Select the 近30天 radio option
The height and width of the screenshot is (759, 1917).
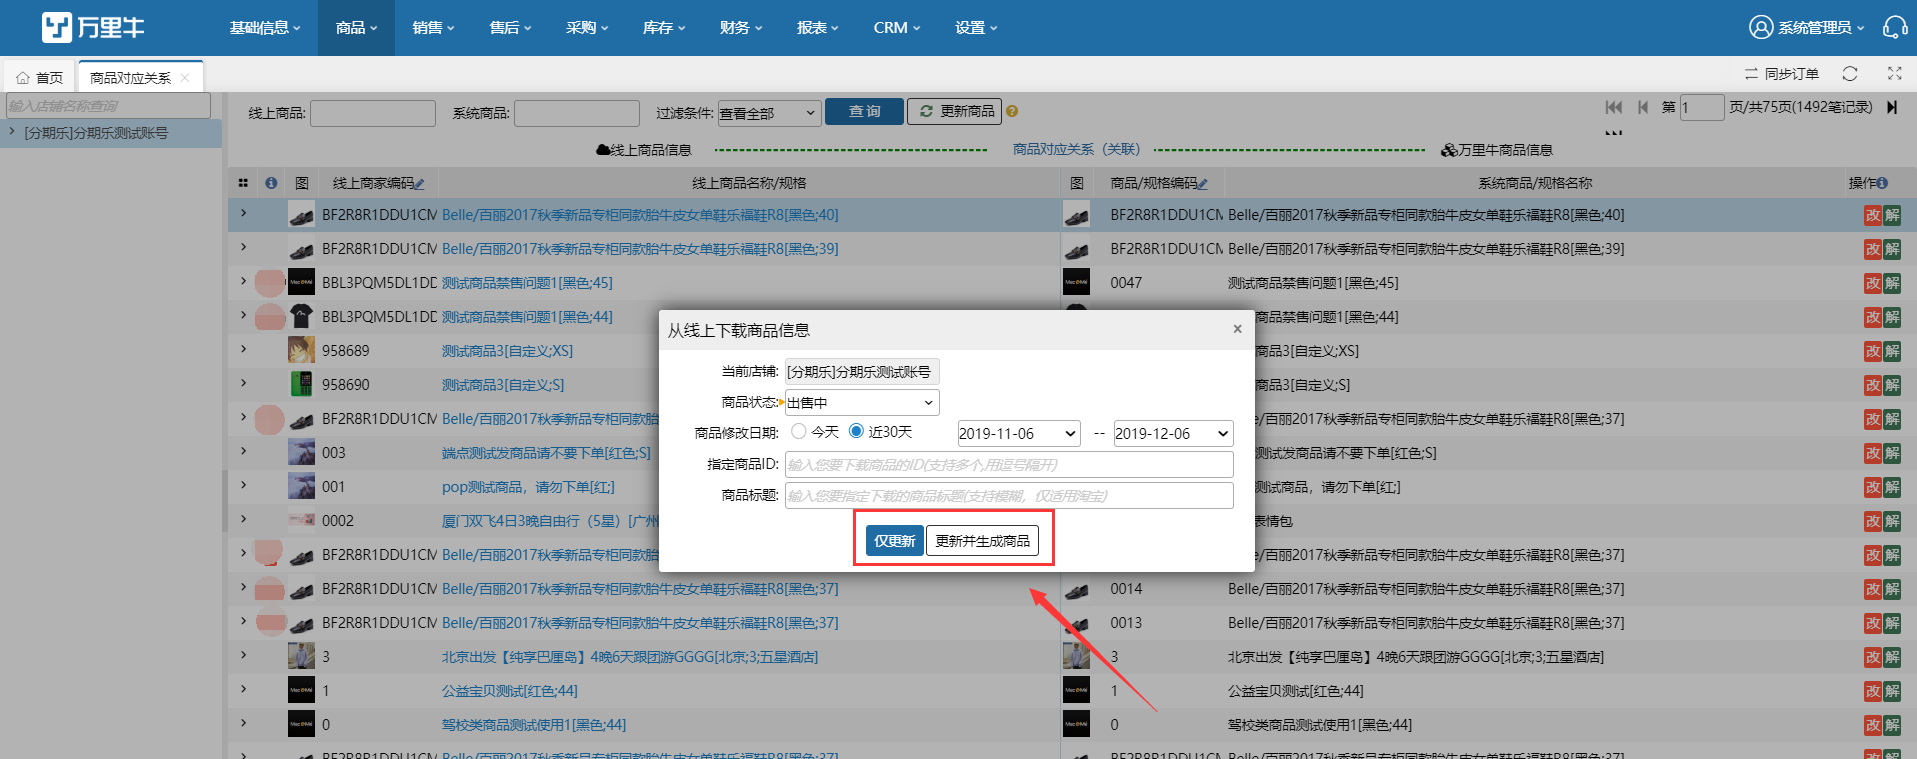[856, 431]
